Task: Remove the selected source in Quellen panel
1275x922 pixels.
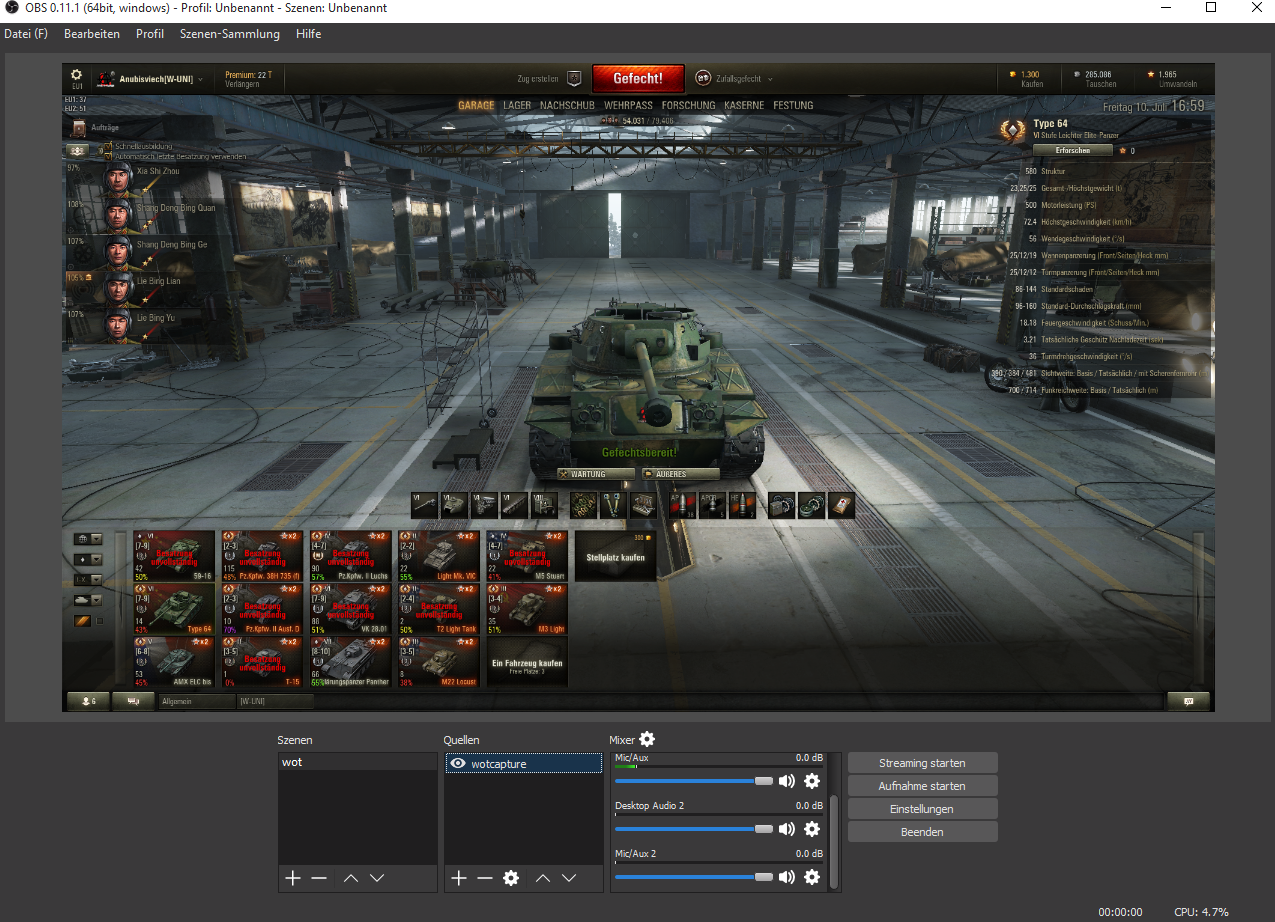Action: pos(485,878)
